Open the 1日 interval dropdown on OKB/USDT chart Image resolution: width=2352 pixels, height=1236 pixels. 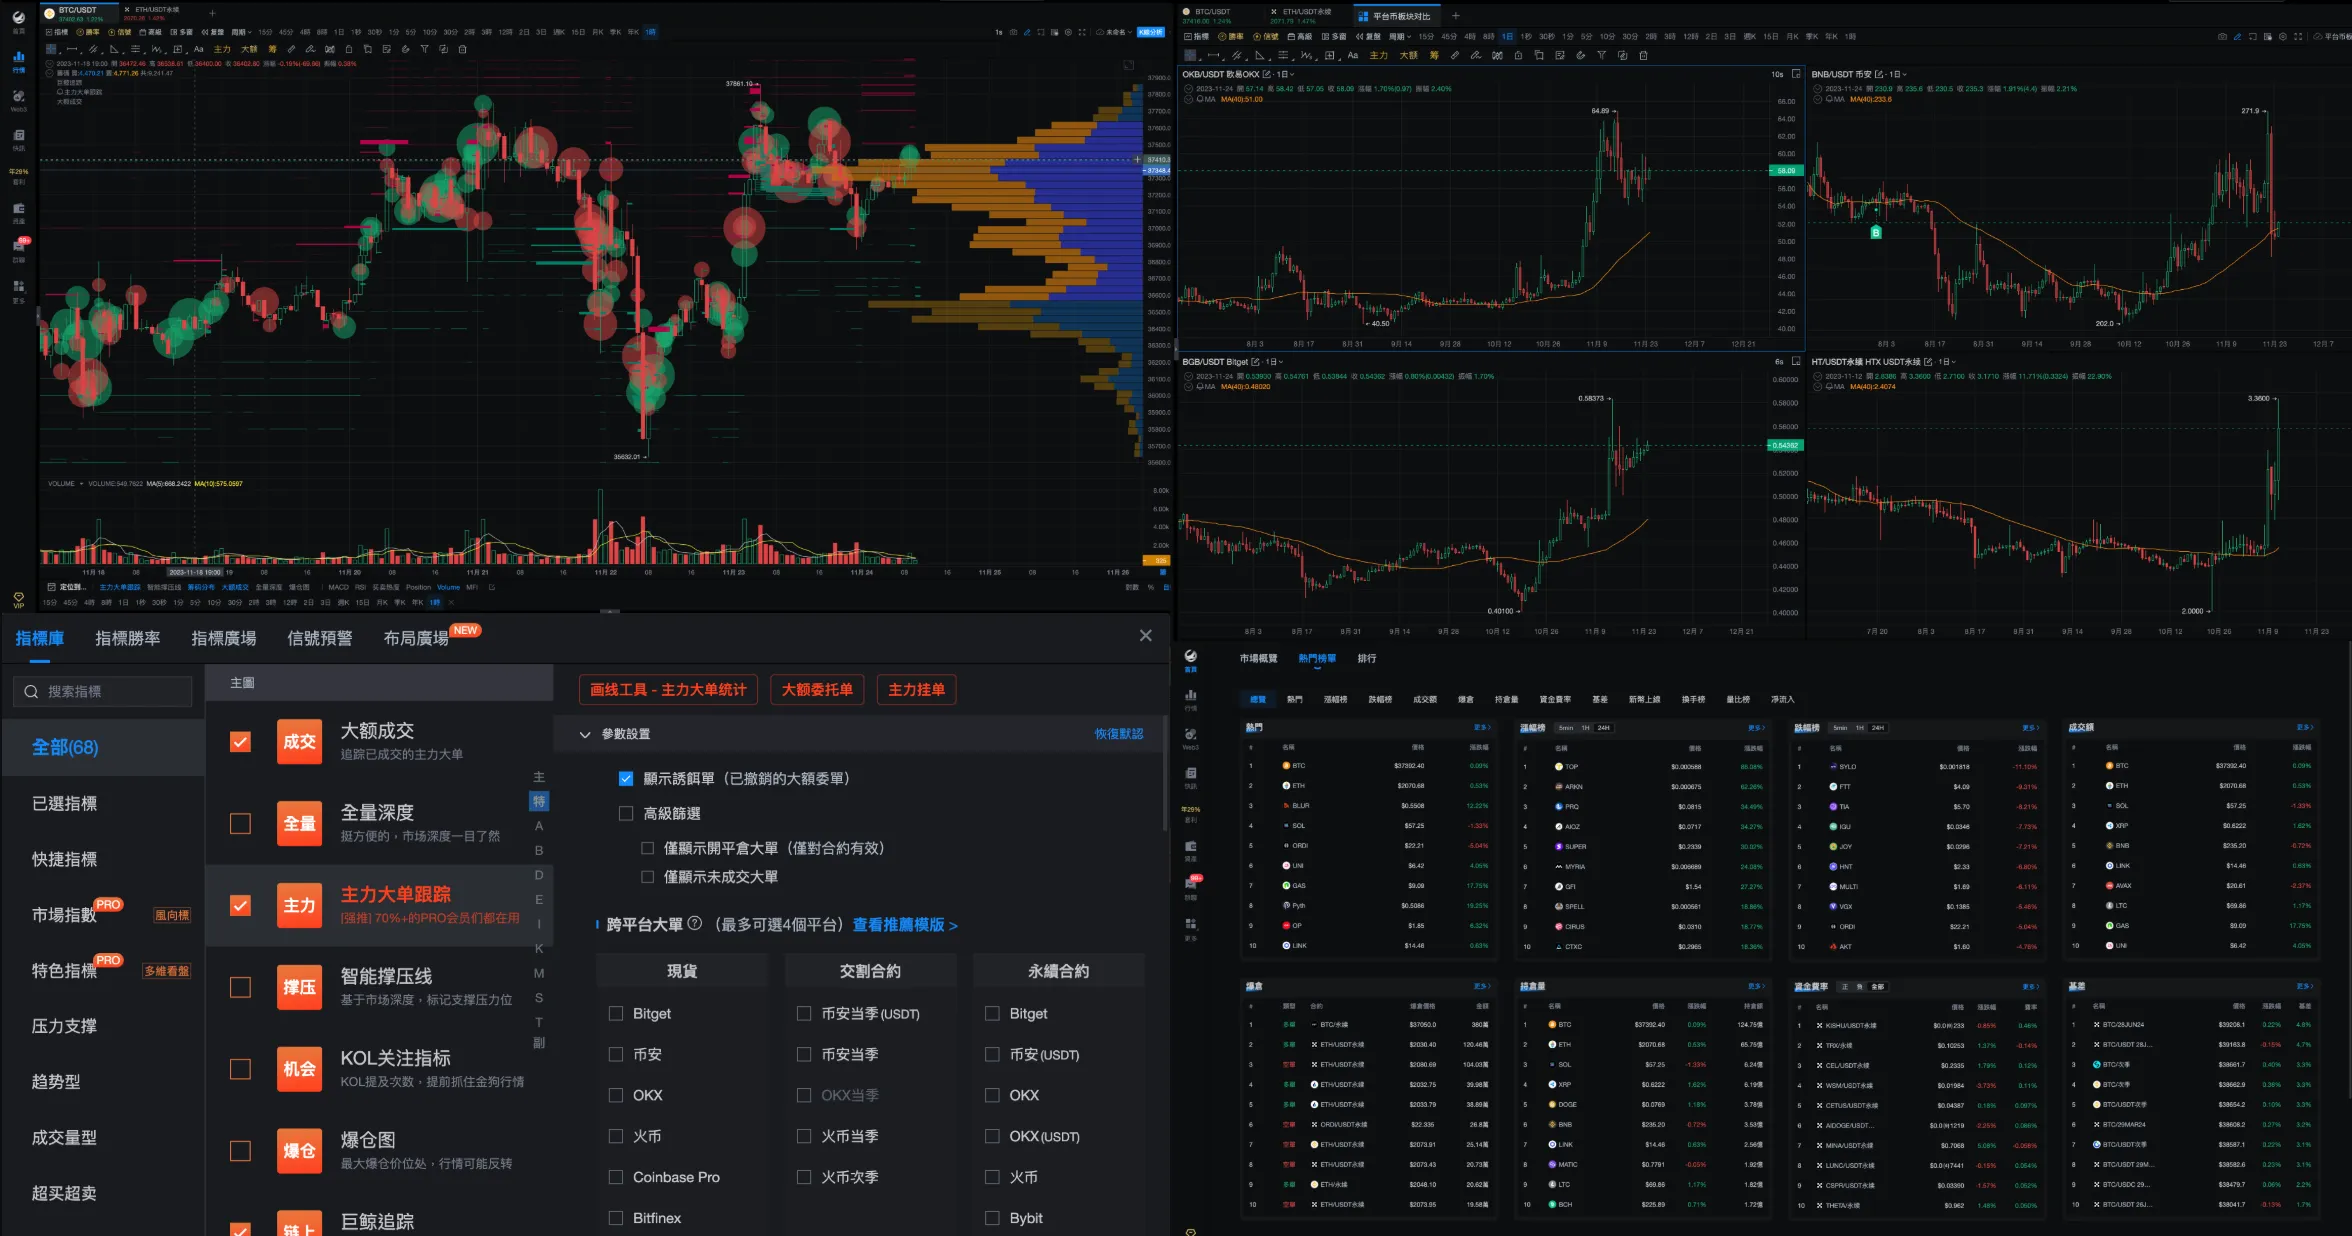coord(1285,74)
